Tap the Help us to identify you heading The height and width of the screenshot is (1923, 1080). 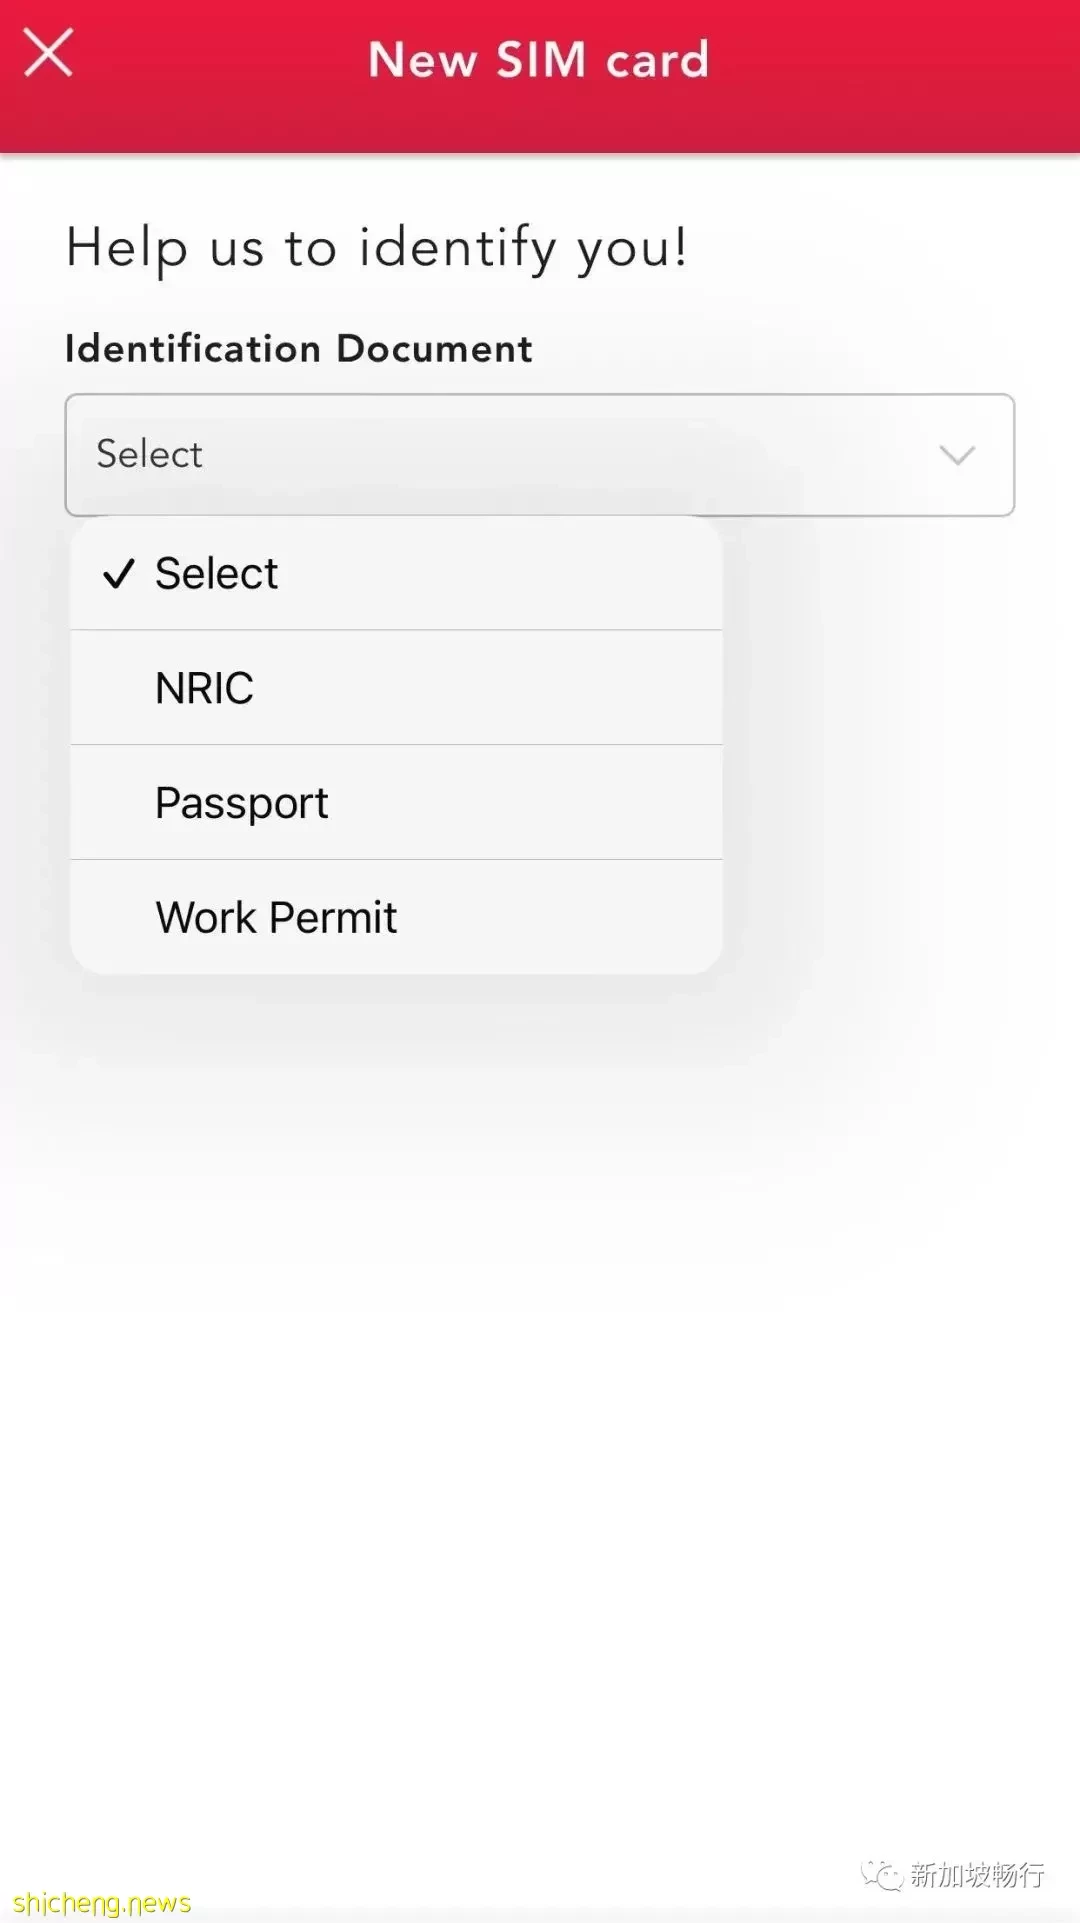[x=377, y=248]
